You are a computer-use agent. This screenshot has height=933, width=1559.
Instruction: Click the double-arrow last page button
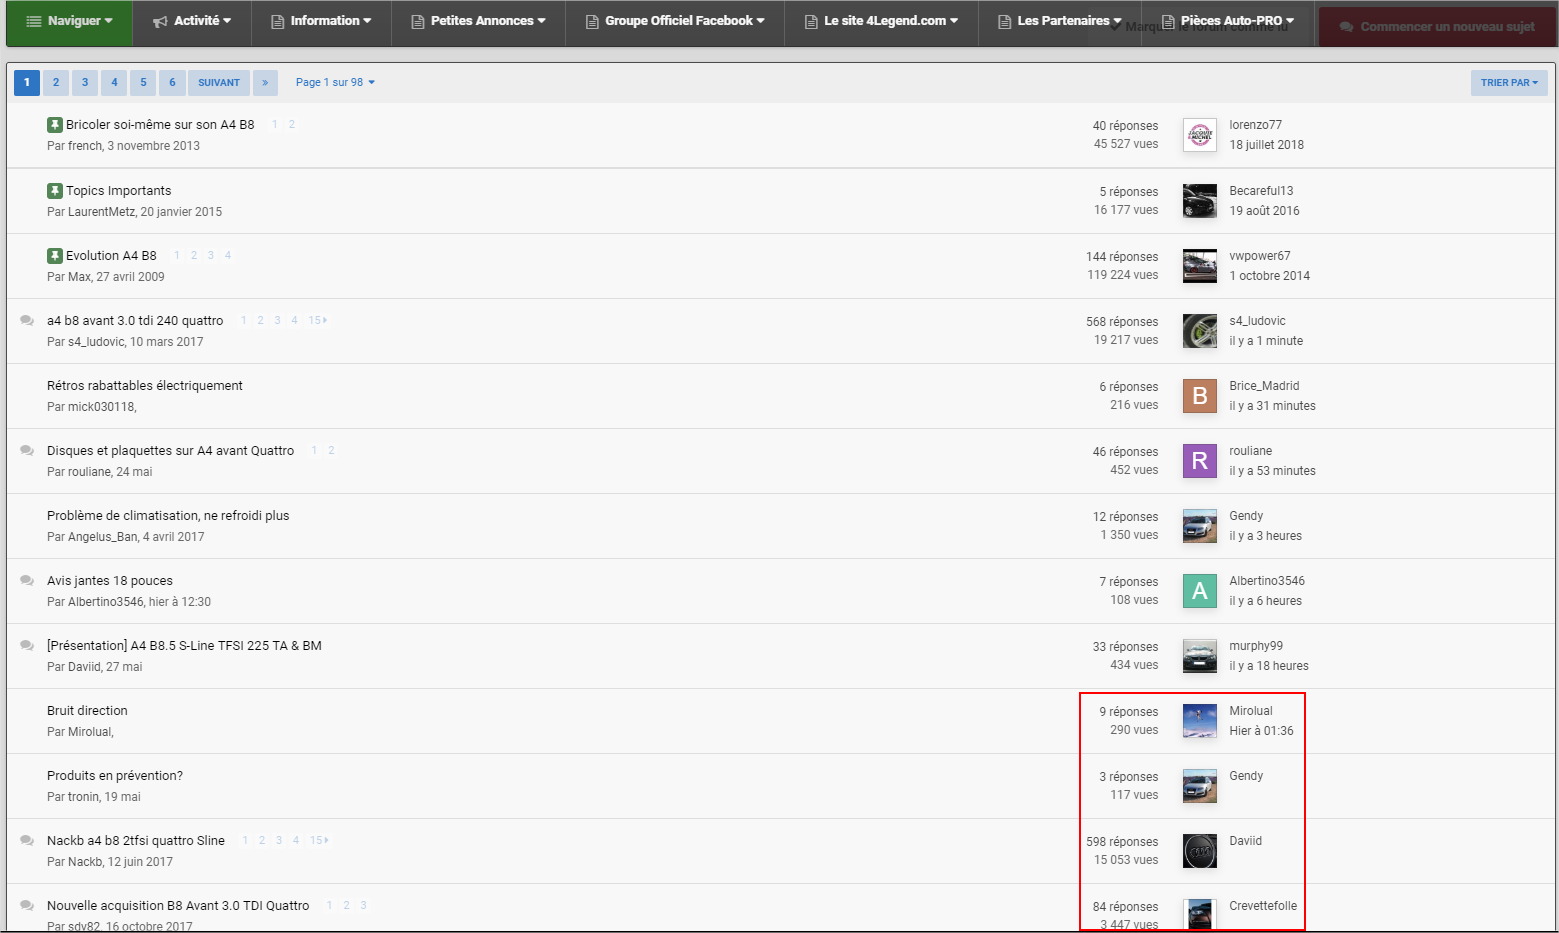coord(265,83)
